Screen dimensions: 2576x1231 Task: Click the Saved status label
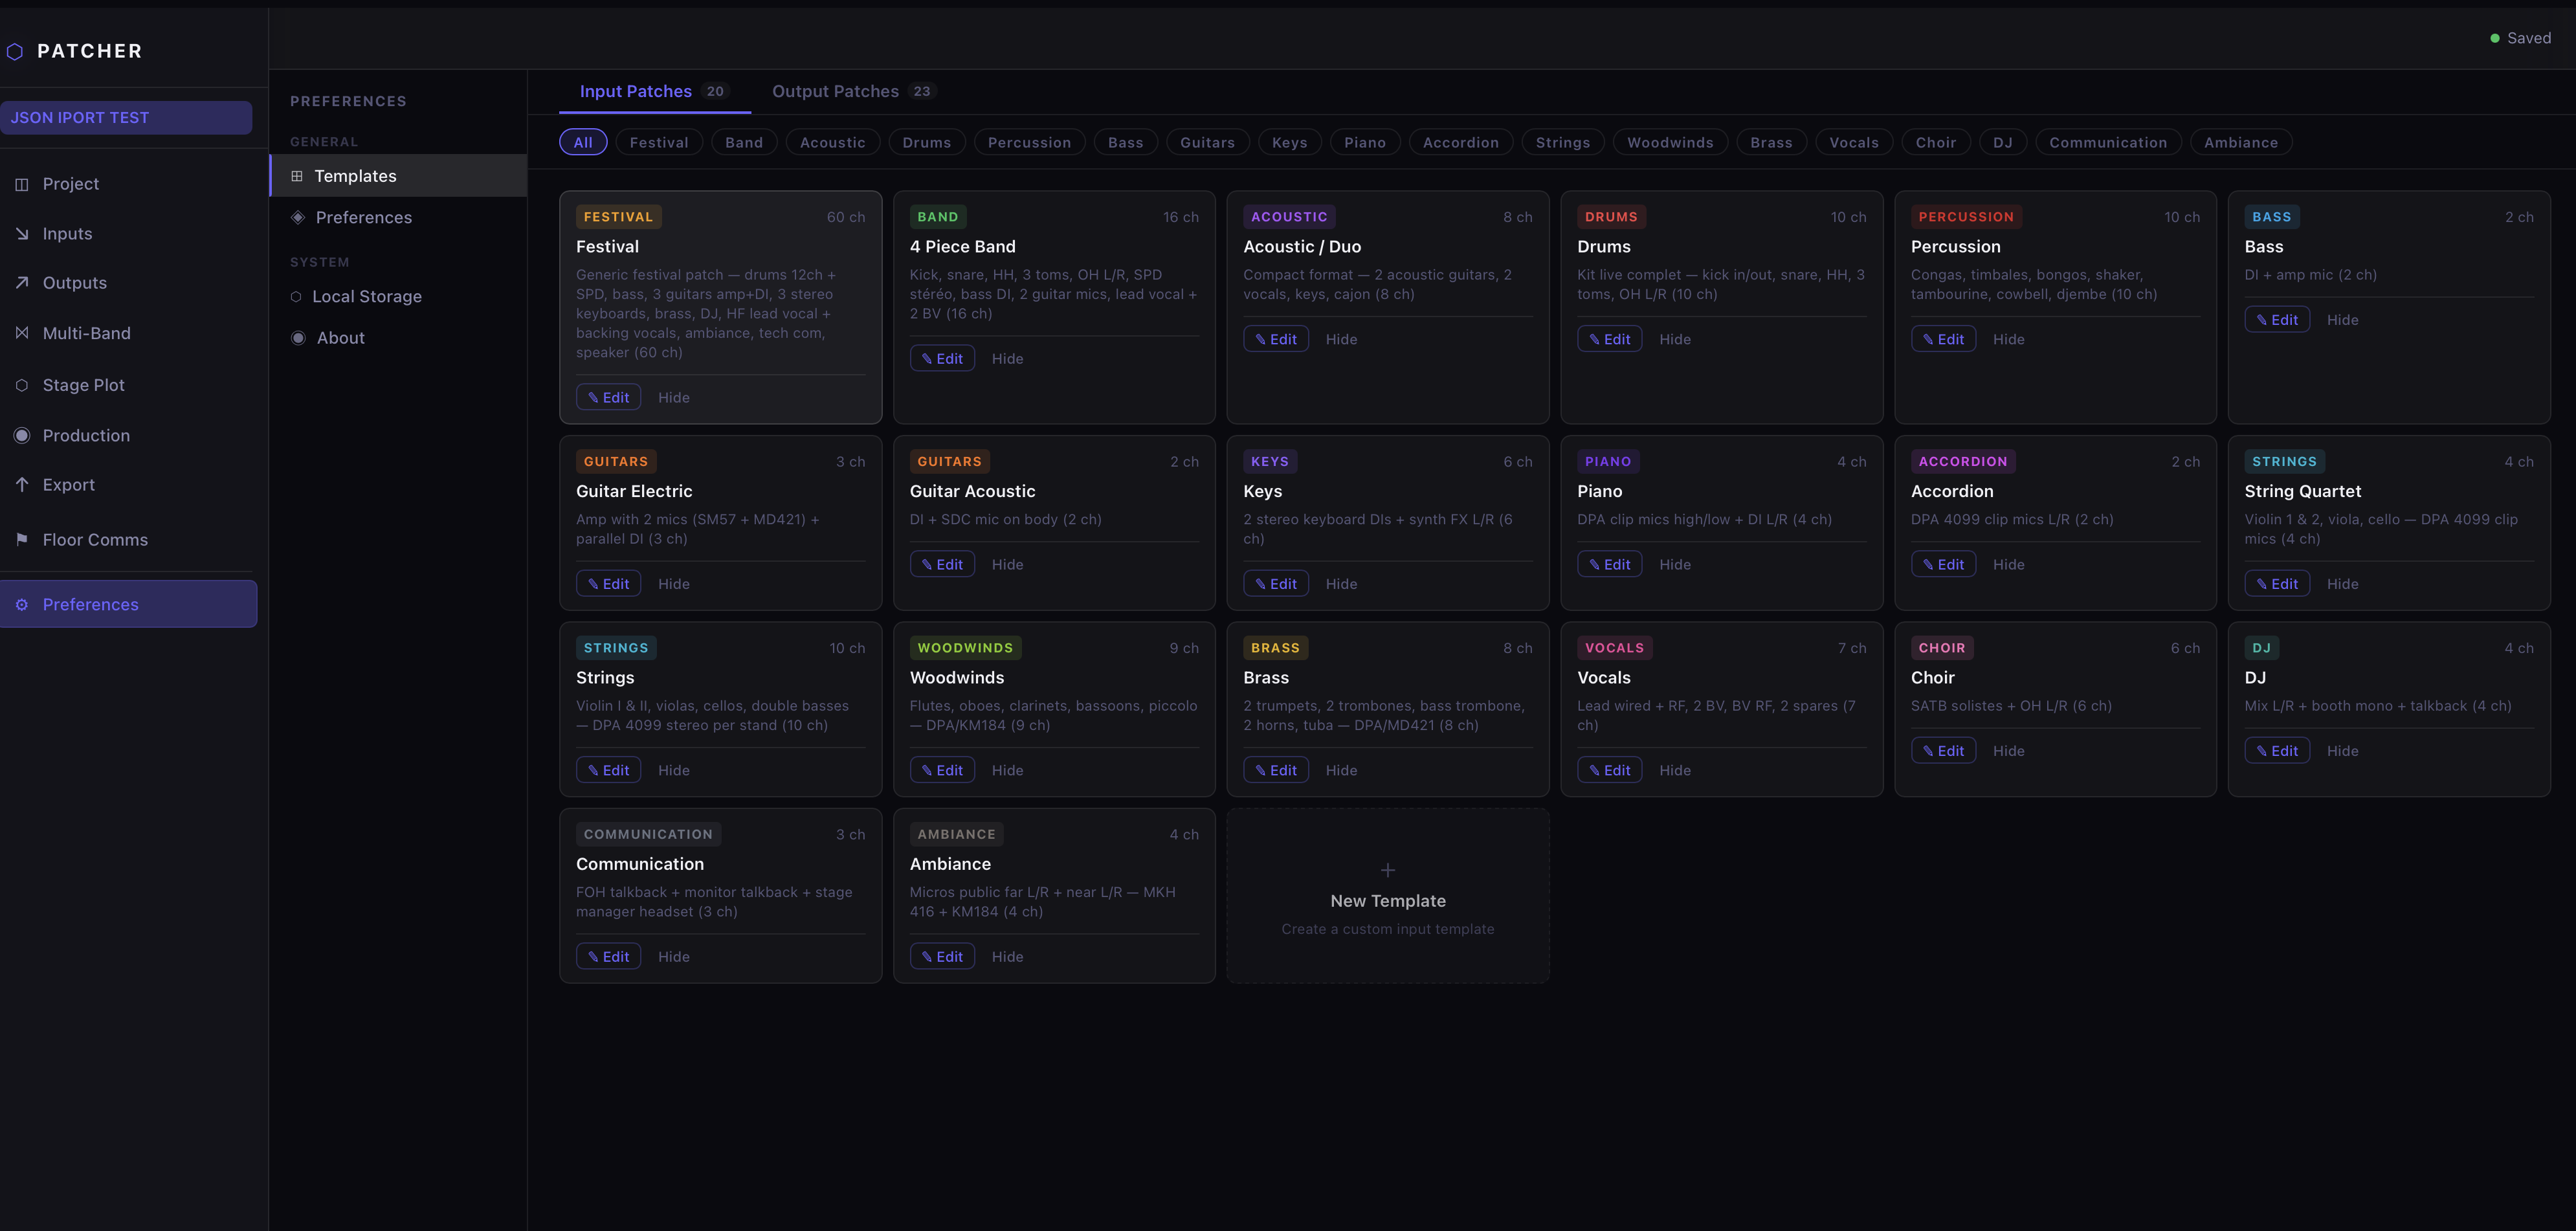pyautogui.click(x=2528, y=38)
